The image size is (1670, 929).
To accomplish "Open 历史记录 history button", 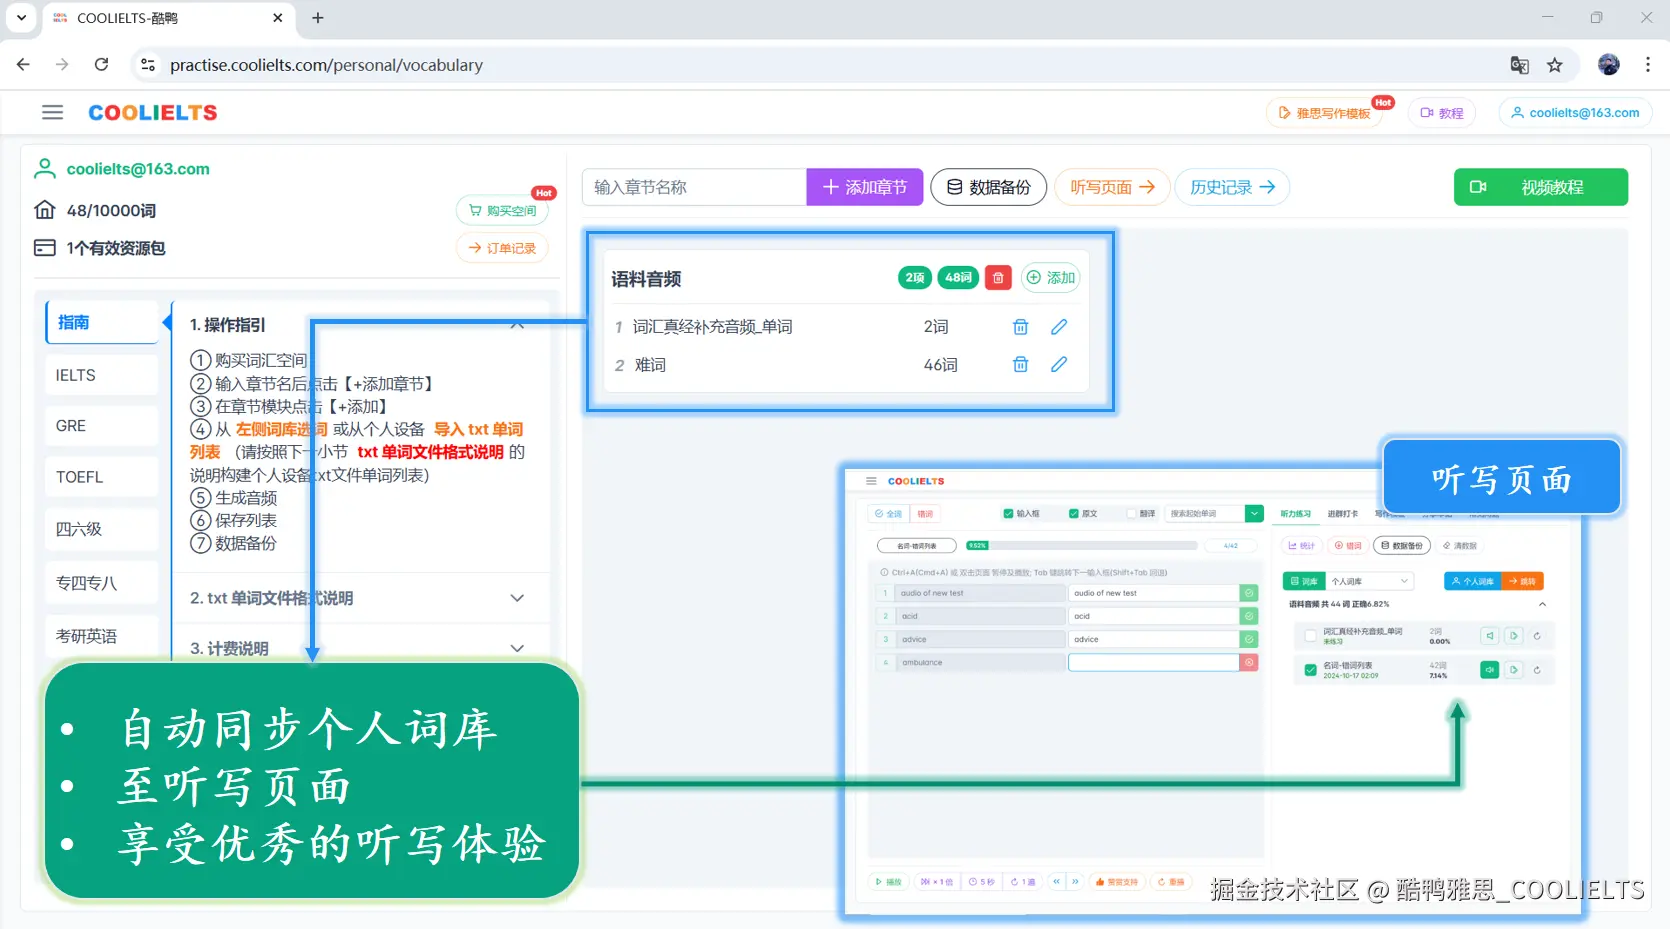I will (1232, 187).
